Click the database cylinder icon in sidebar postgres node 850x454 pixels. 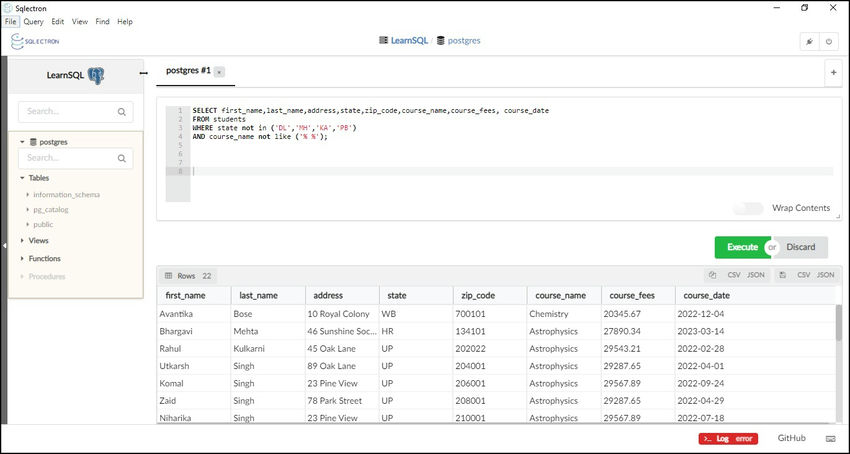tap(33, 142)
